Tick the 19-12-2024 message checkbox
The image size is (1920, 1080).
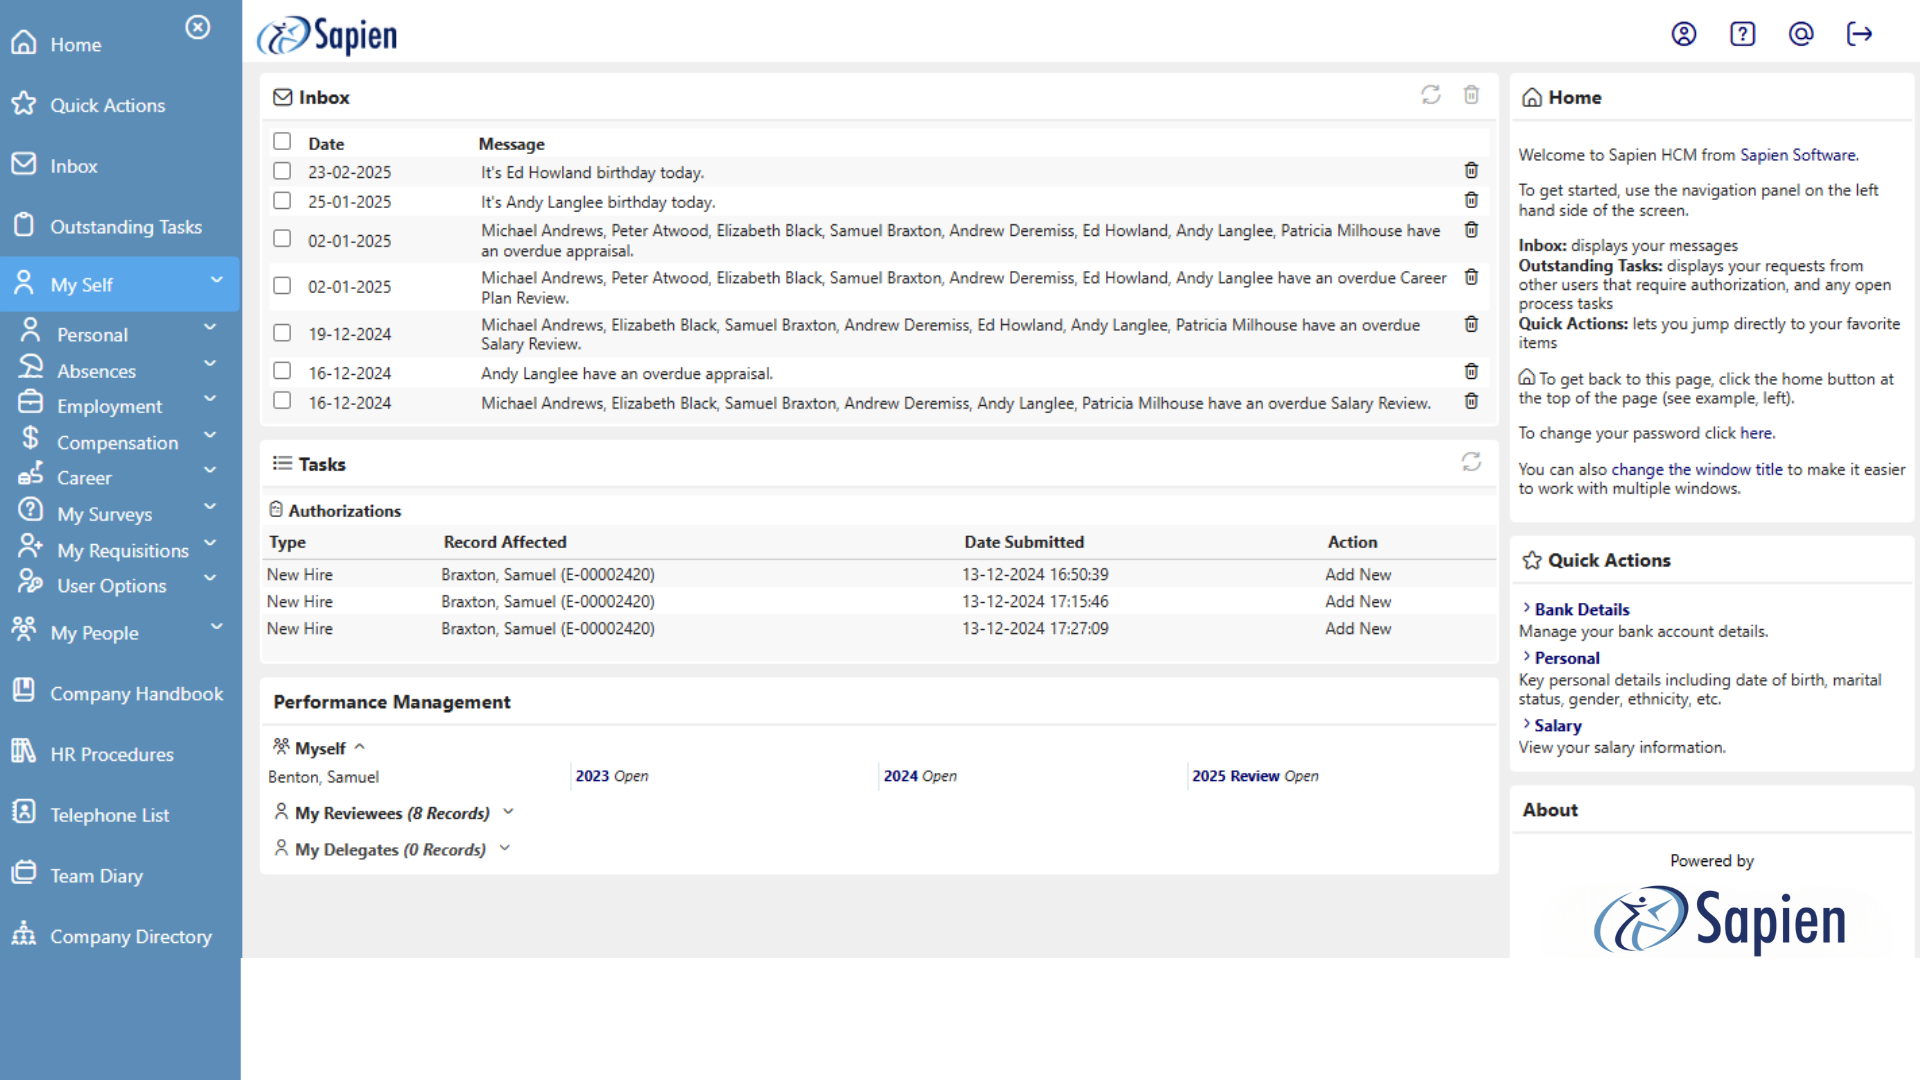(x=282, y=333)
